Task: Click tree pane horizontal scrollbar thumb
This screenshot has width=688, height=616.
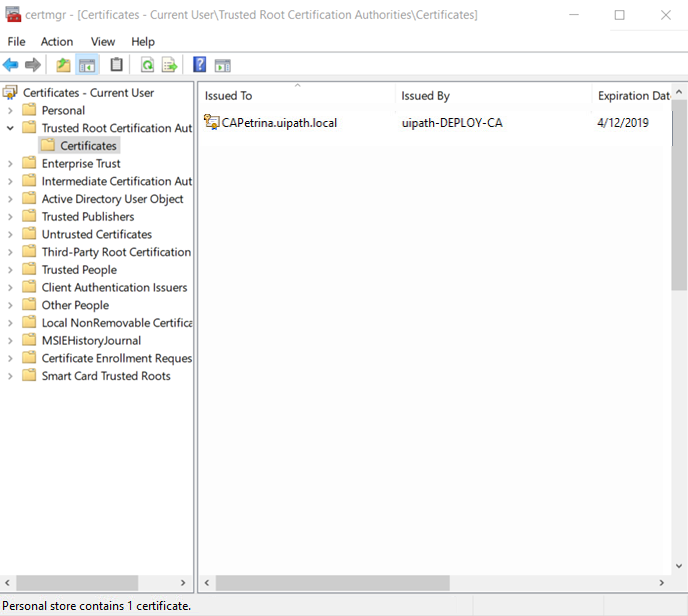Action: (x=77, y=583)
